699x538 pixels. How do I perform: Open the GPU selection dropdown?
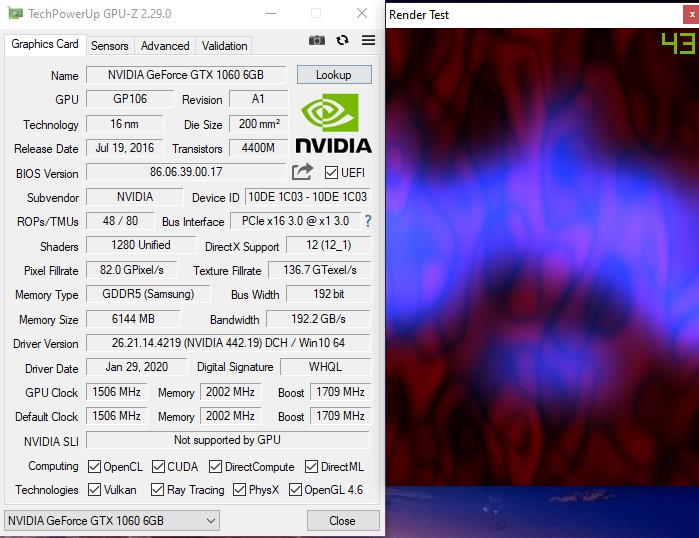pyautogui.click(x=112, y=521)
